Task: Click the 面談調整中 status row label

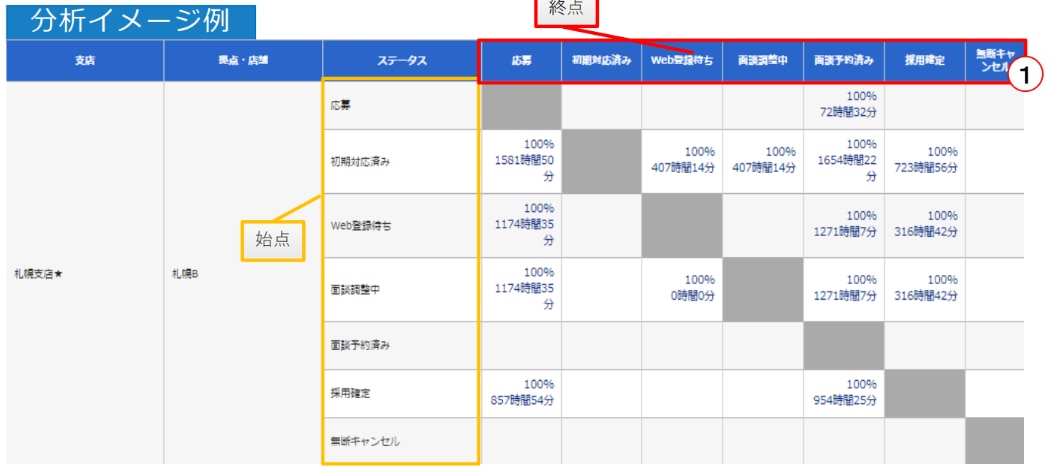Action: point(355,289)
